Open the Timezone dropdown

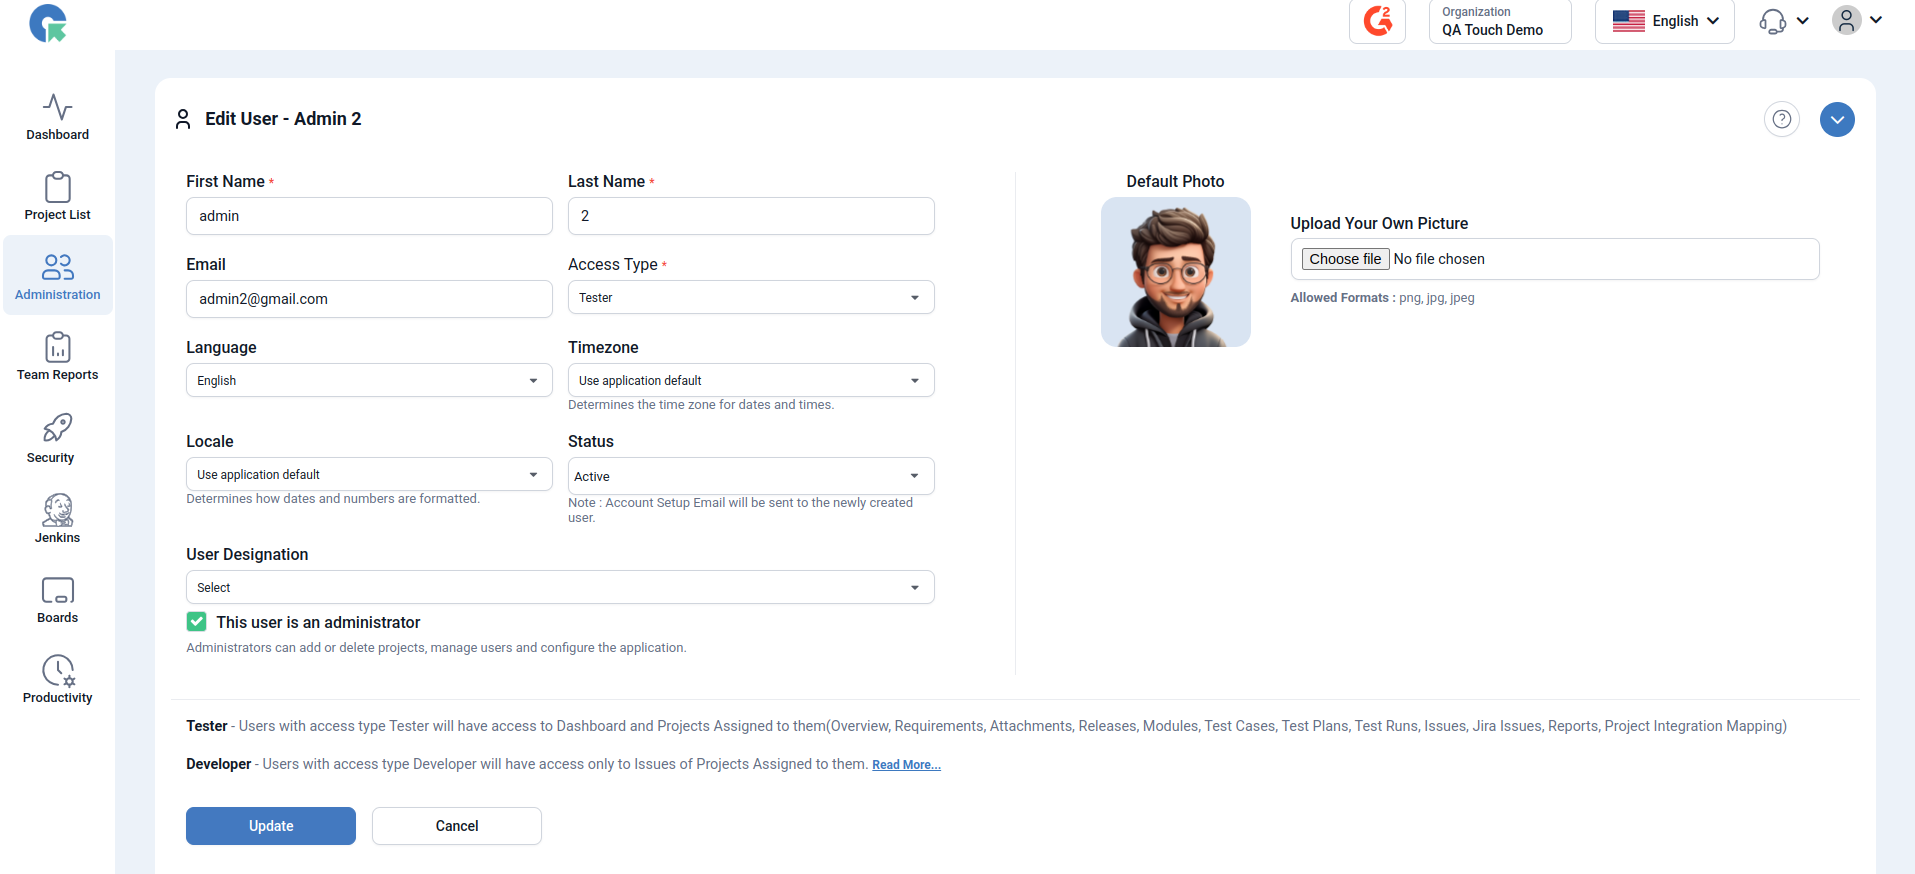point(751,381)
